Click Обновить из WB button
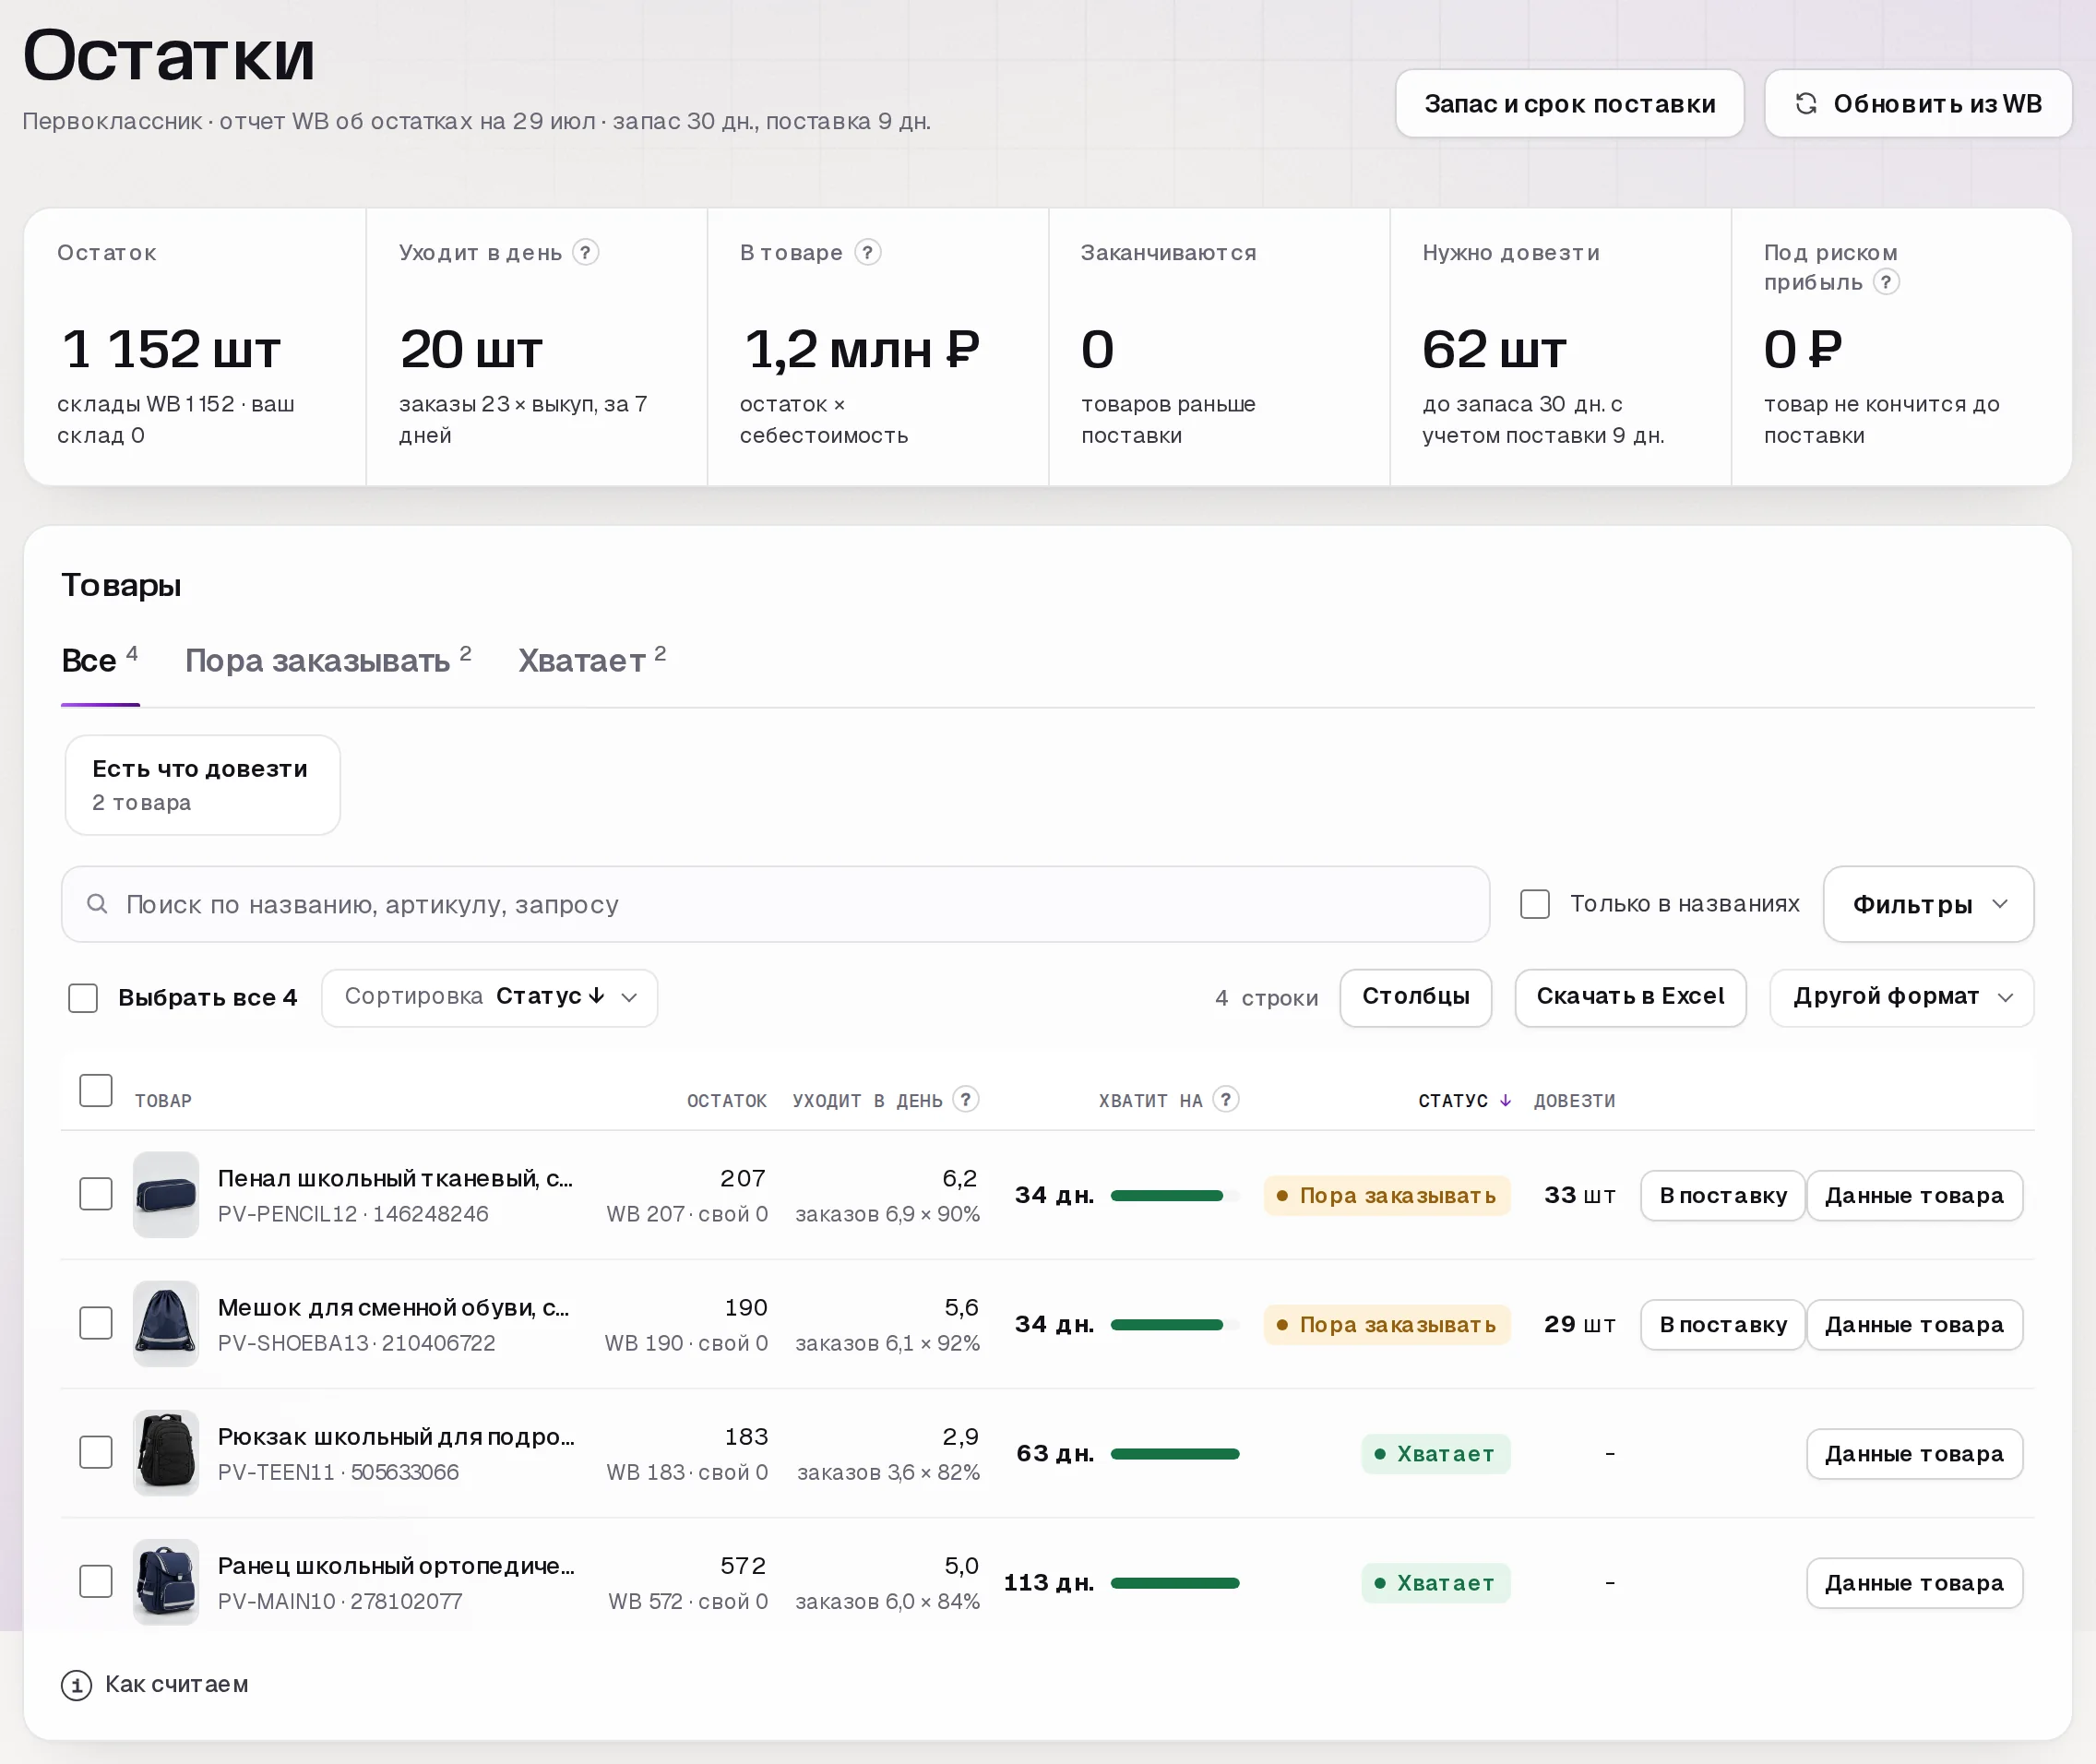 pos(1917,103)
